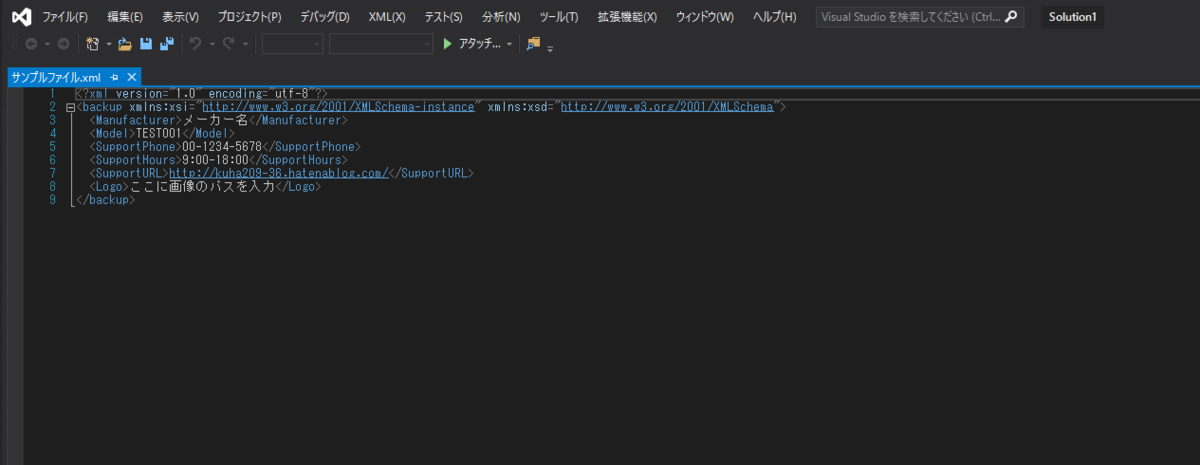
Task: Click the Save All icon
Action: (x=167, y=44)
